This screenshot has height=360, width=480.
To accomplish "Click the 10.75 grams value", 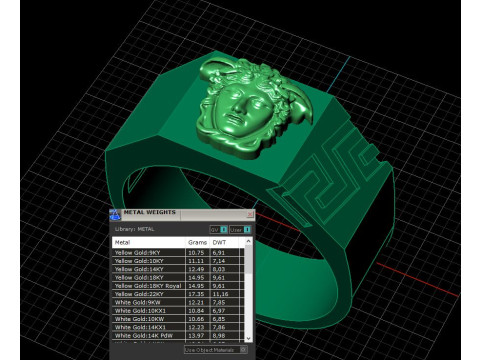I will click(196, 253).
